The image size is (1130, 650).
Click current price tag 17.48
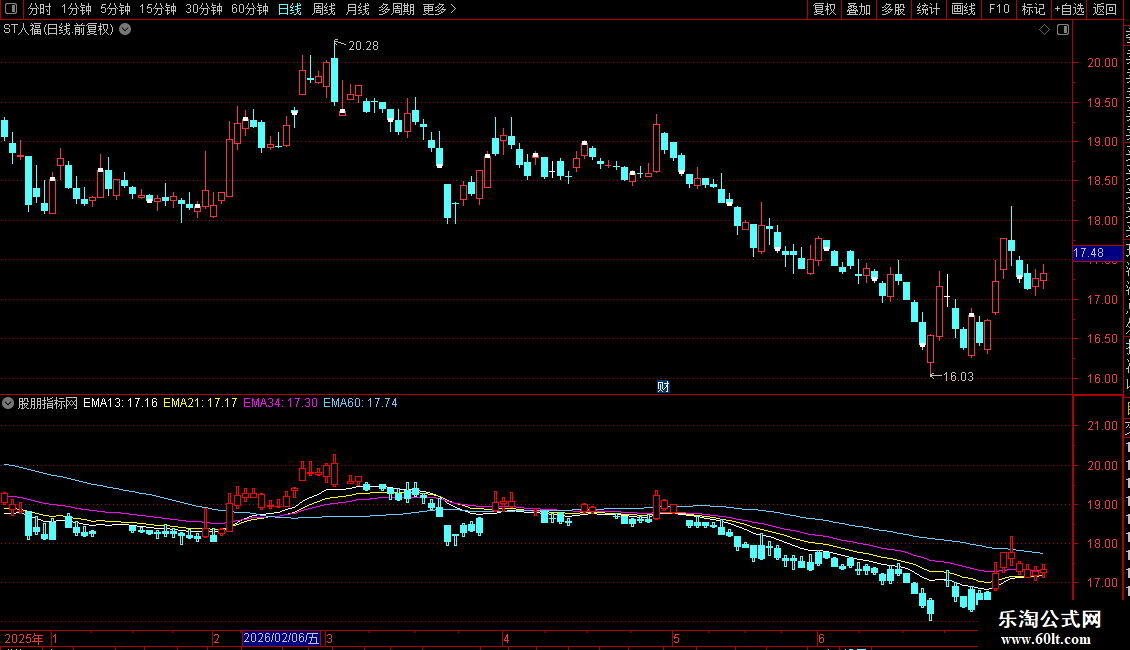(x=1097, y=253)
